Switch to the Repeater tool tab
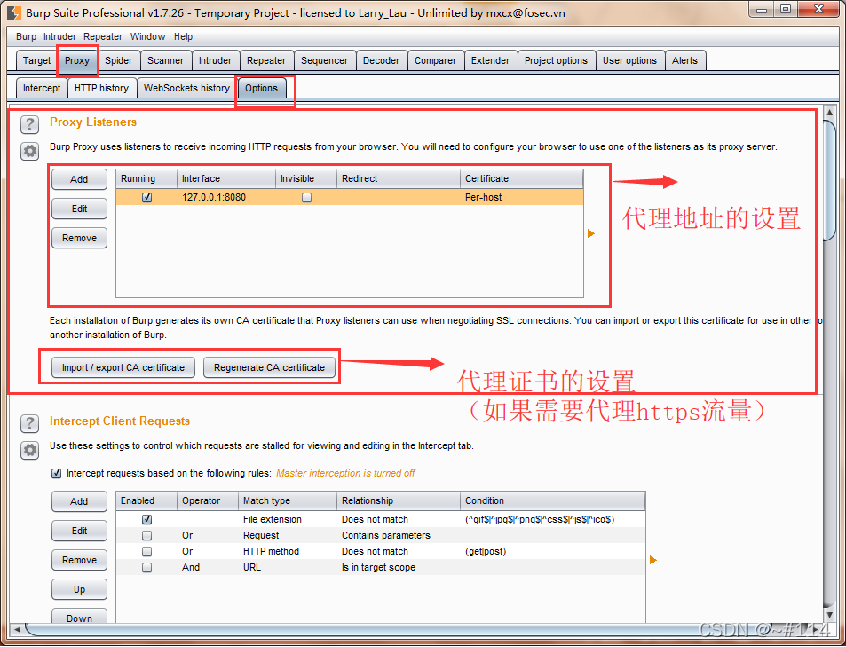Image resolution: width=846 pixels, height=647 pixels. (266, 60)
